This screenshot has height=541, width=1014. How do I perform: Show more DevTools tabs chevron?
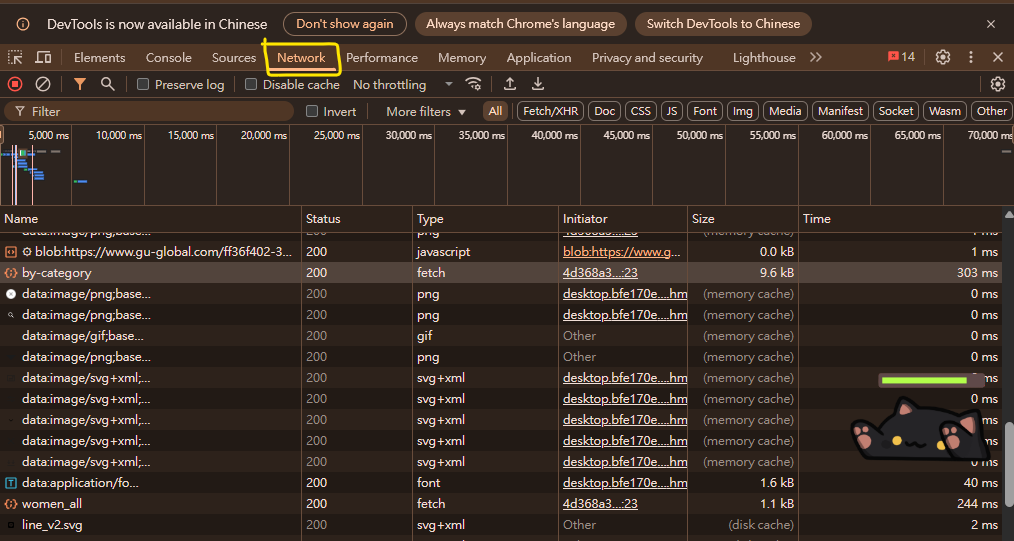coord(815,58)
